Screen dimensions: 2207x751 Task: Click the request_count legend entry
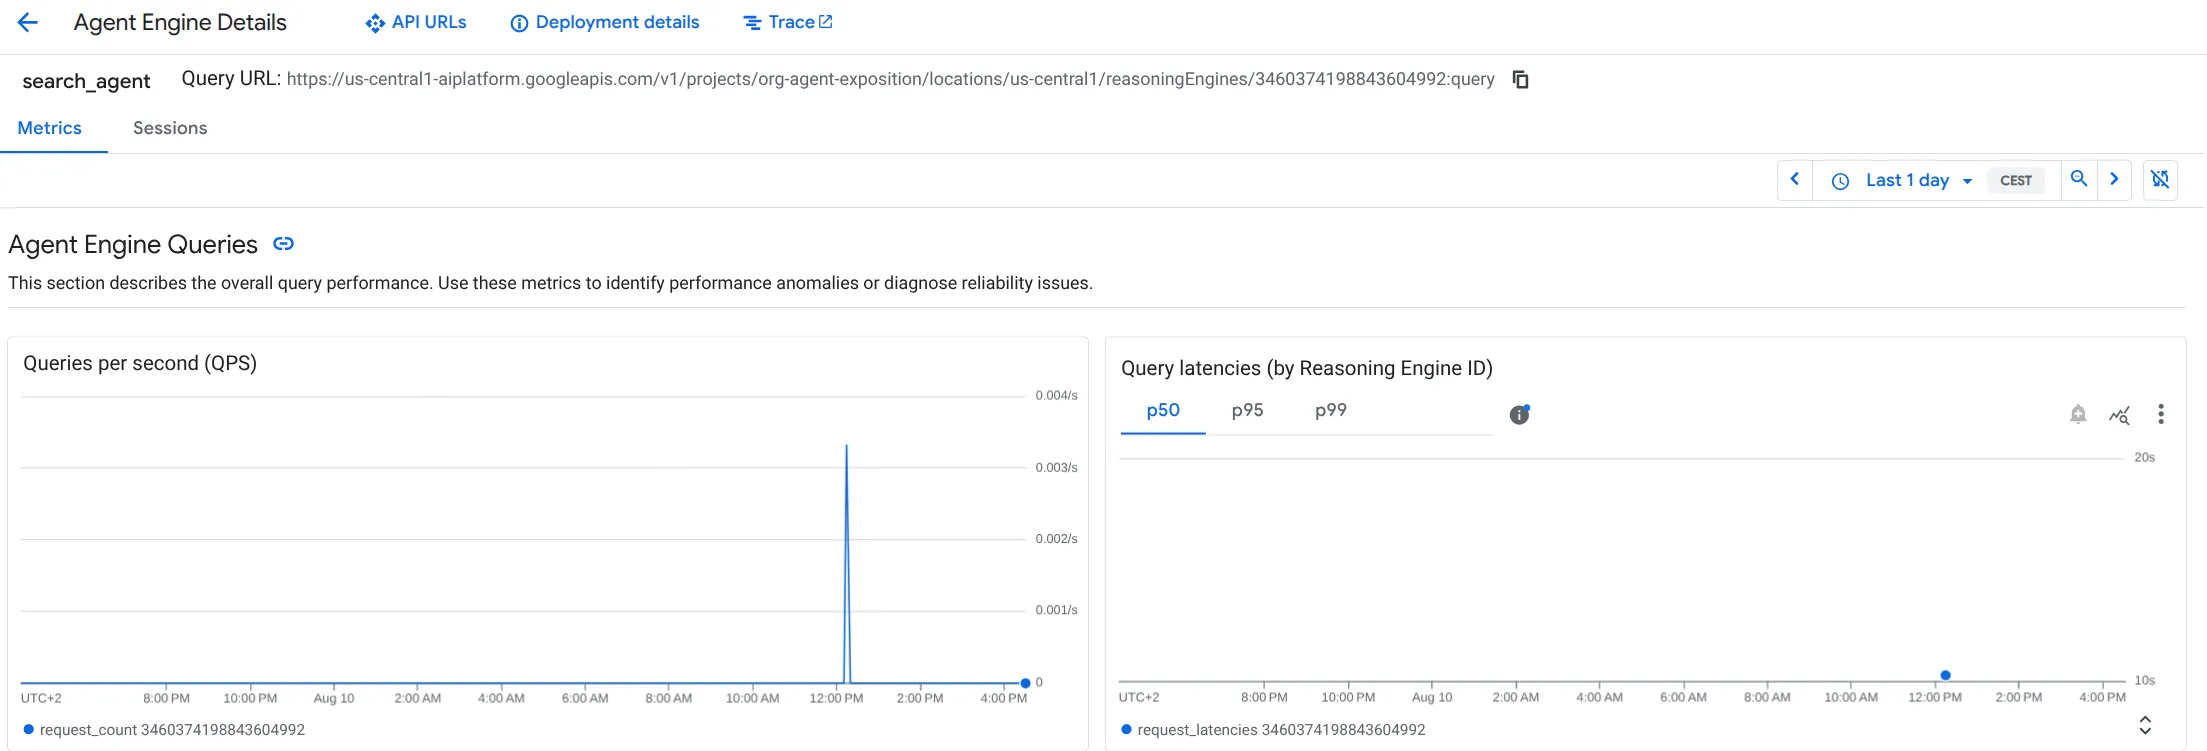pos(164,730)
